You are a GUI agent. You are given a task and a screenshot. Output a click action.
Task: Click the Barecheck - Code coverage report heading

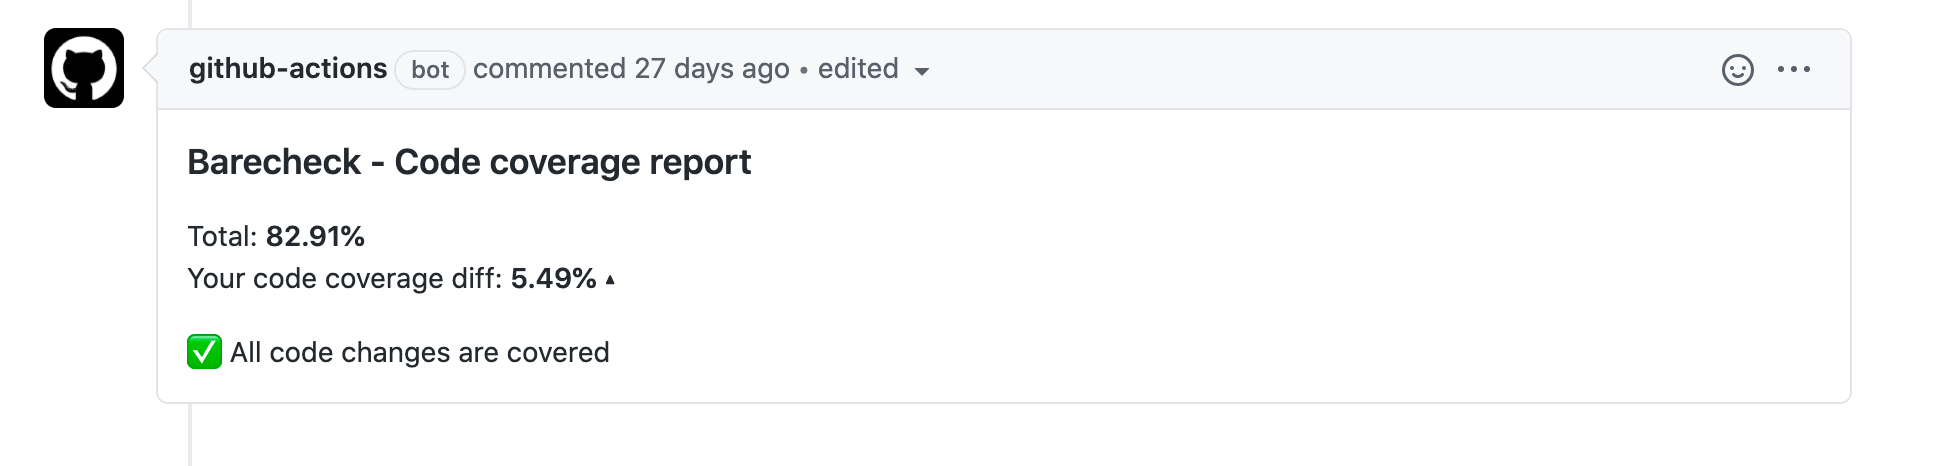[469, 162]
